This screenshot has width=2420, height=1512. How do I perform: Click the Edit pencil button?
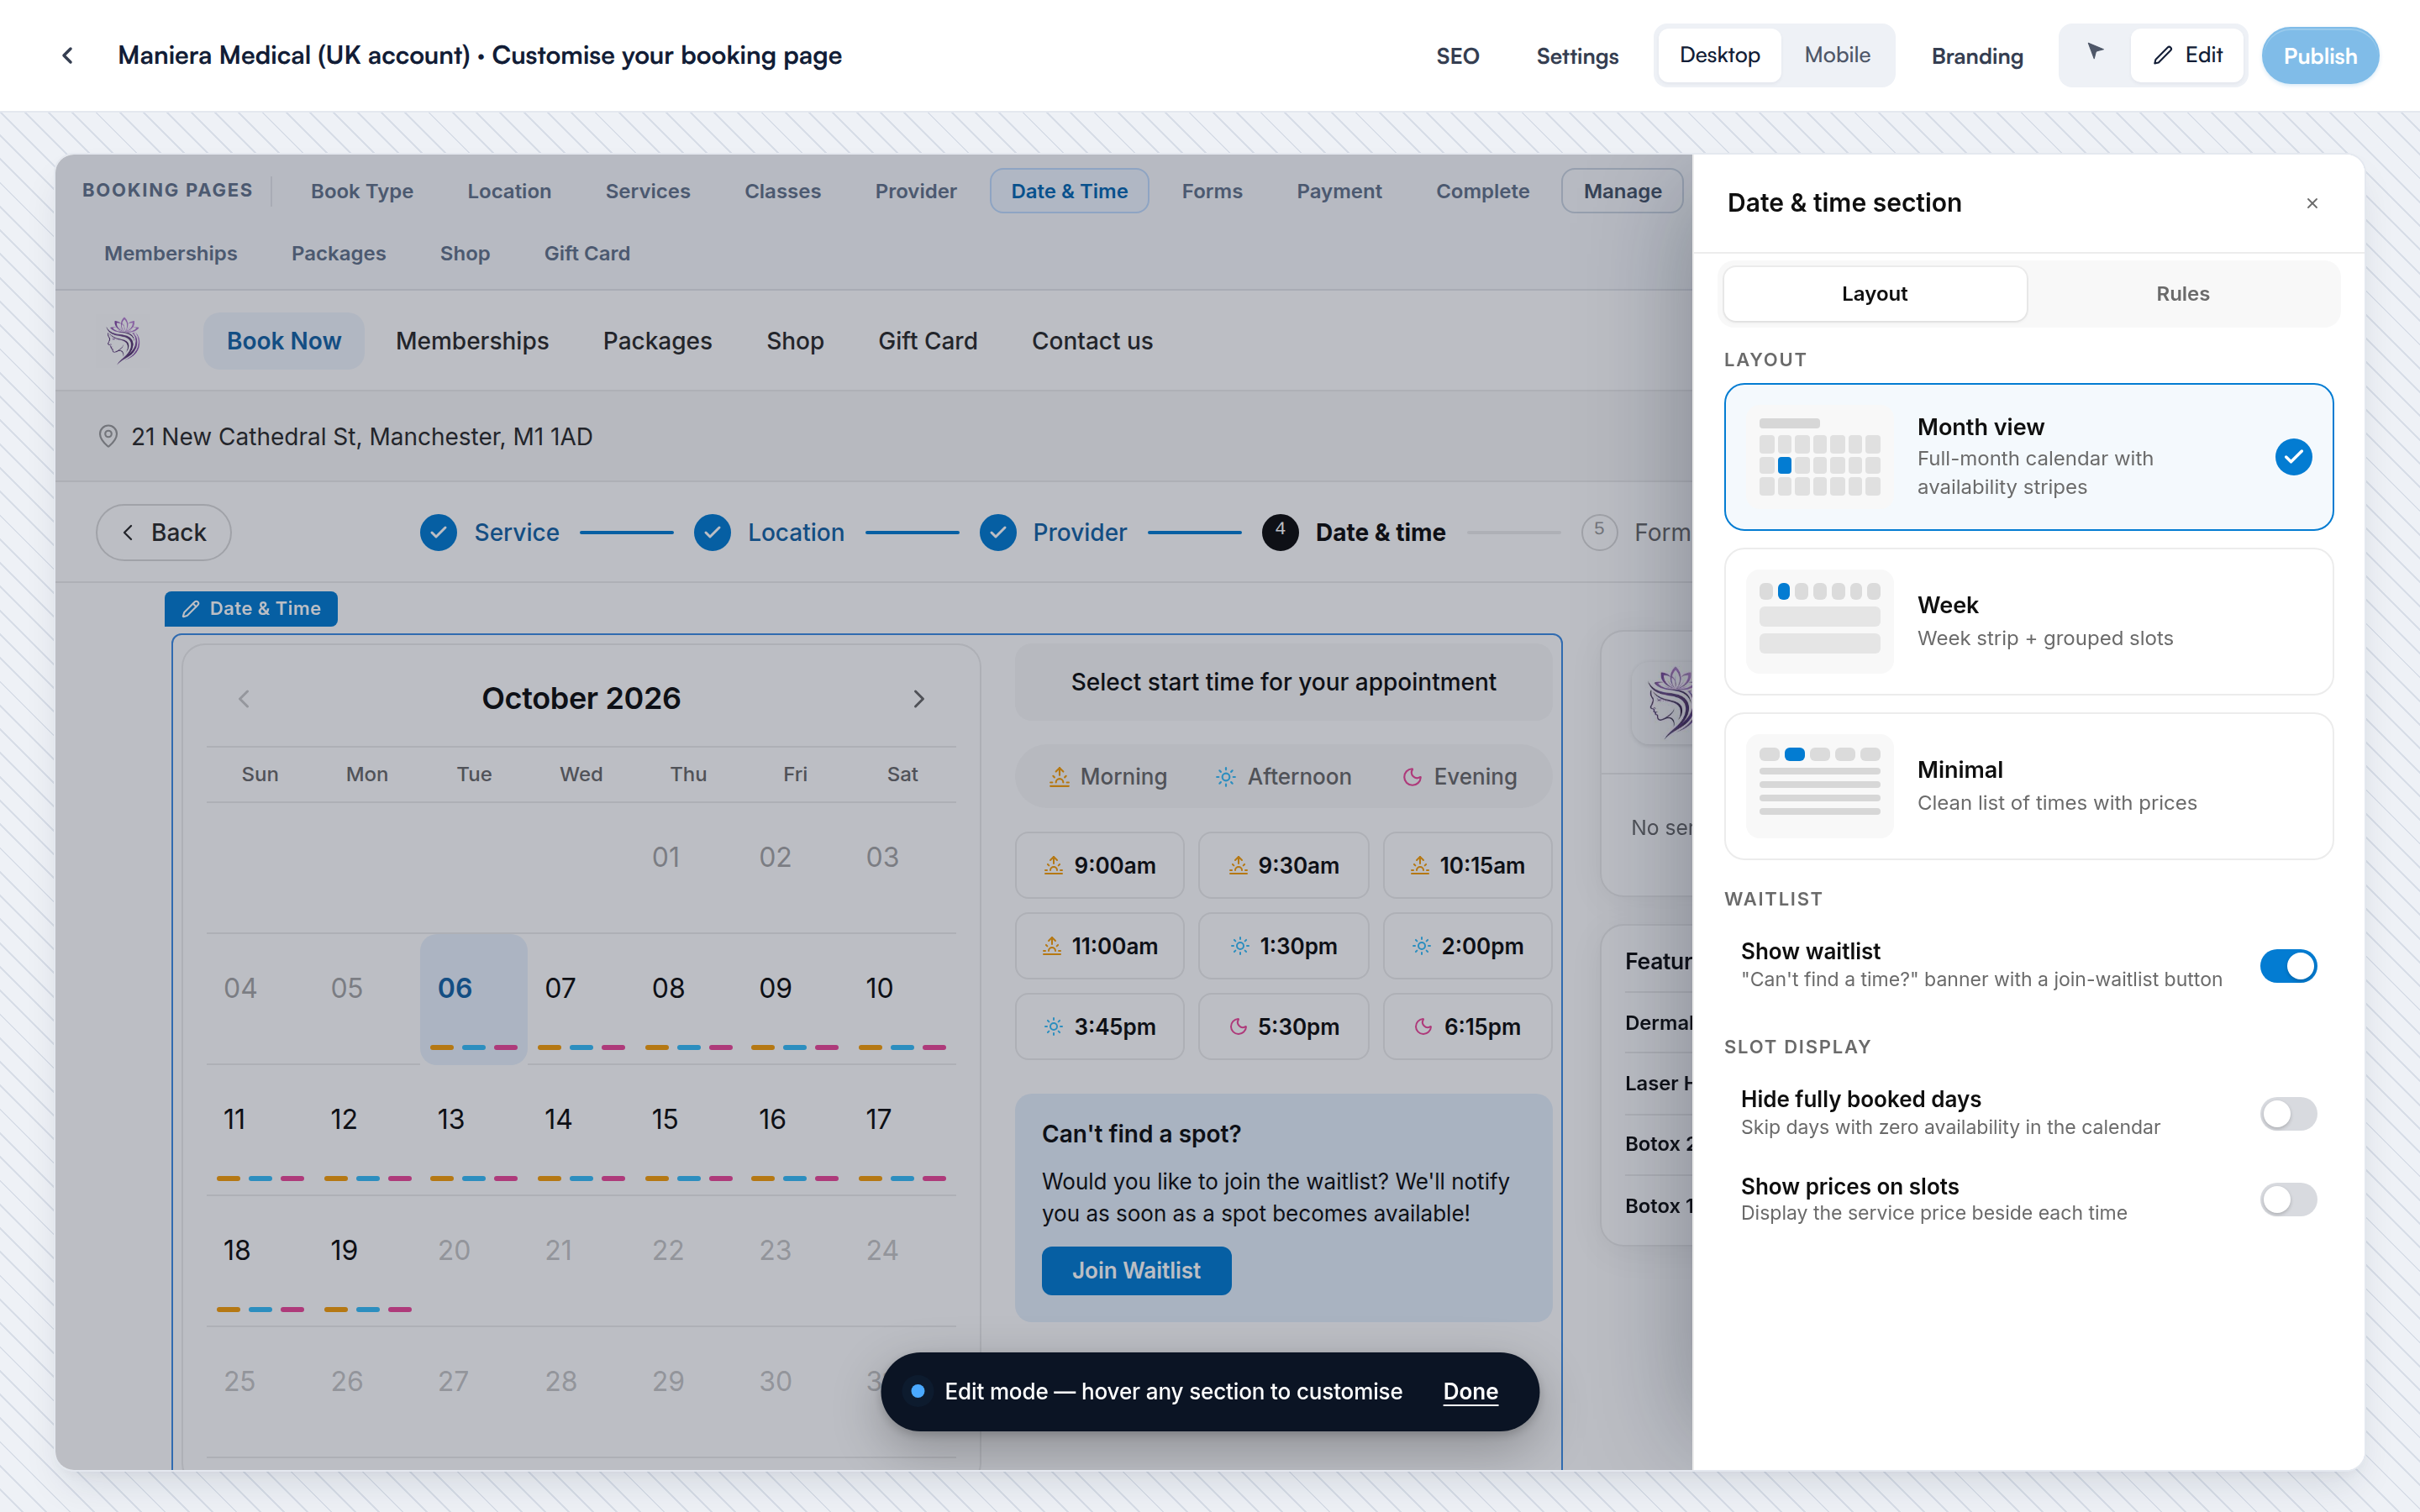2187,55
